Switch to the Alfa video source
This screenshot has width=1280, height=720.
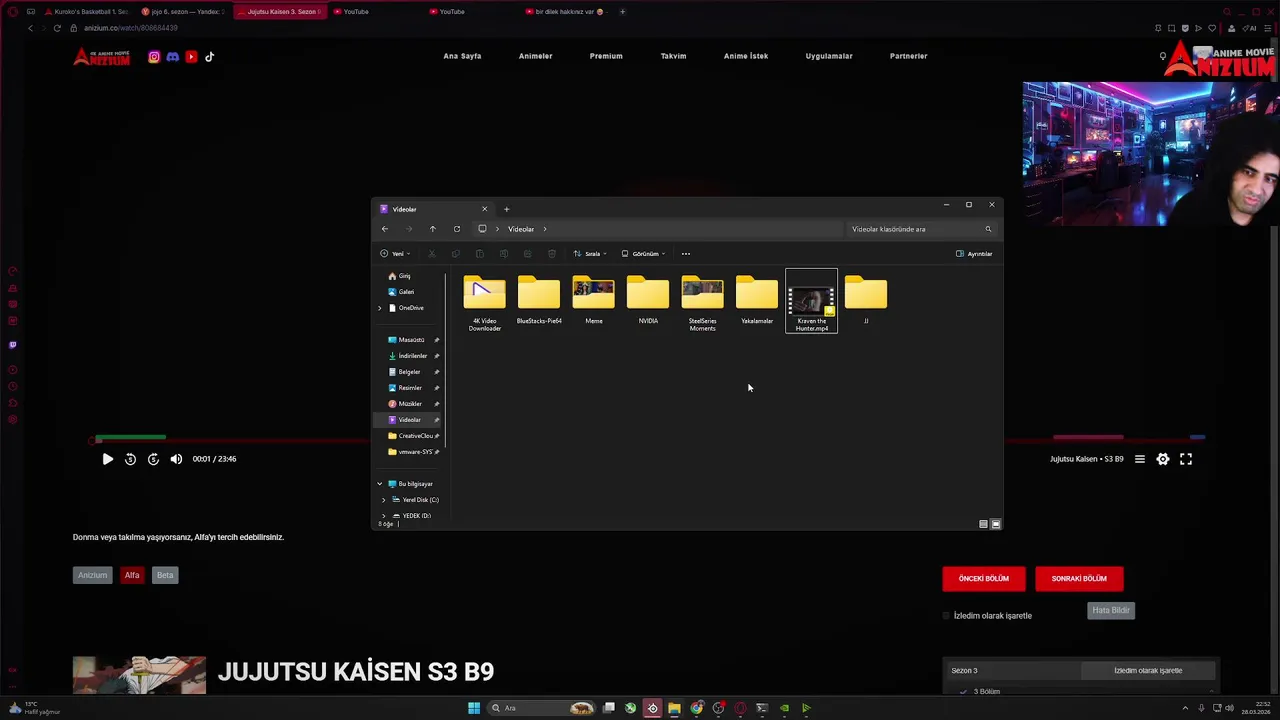click(132, 575)
